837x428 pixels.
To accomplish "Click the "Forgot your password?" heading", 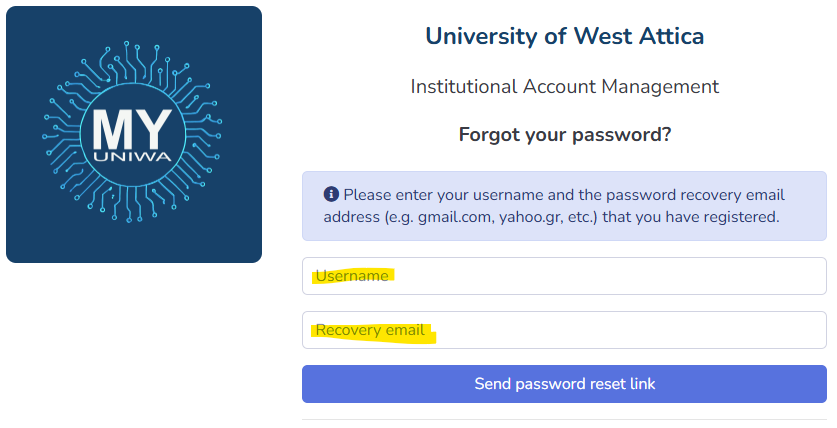I will (x=564, y=134).
